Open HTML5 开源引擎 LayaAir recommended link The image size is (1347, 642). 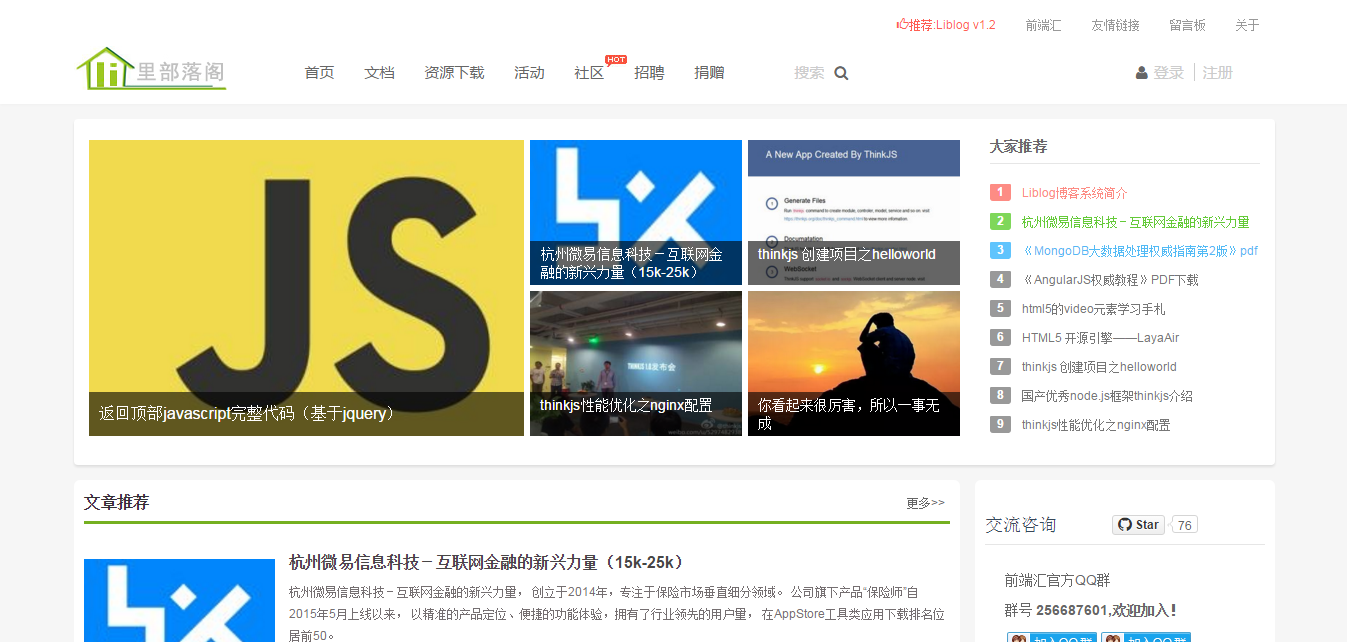tap(1100, 338)
